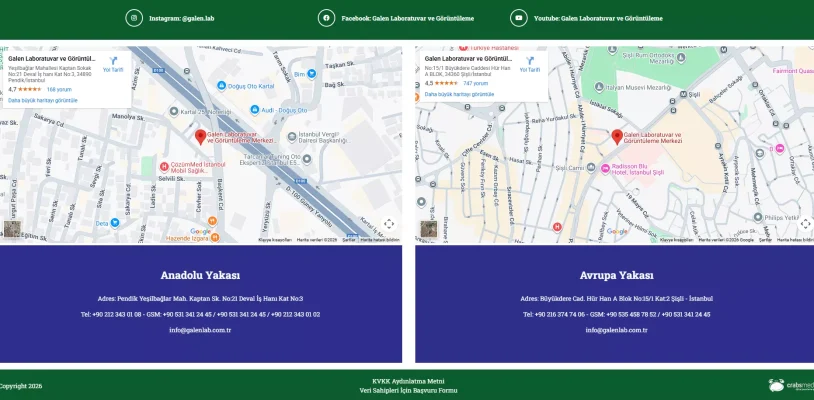Click info@galenlab.com.tr under Anadolu Yakası
This screenshot has width=814, height=400.
[200, 329]
